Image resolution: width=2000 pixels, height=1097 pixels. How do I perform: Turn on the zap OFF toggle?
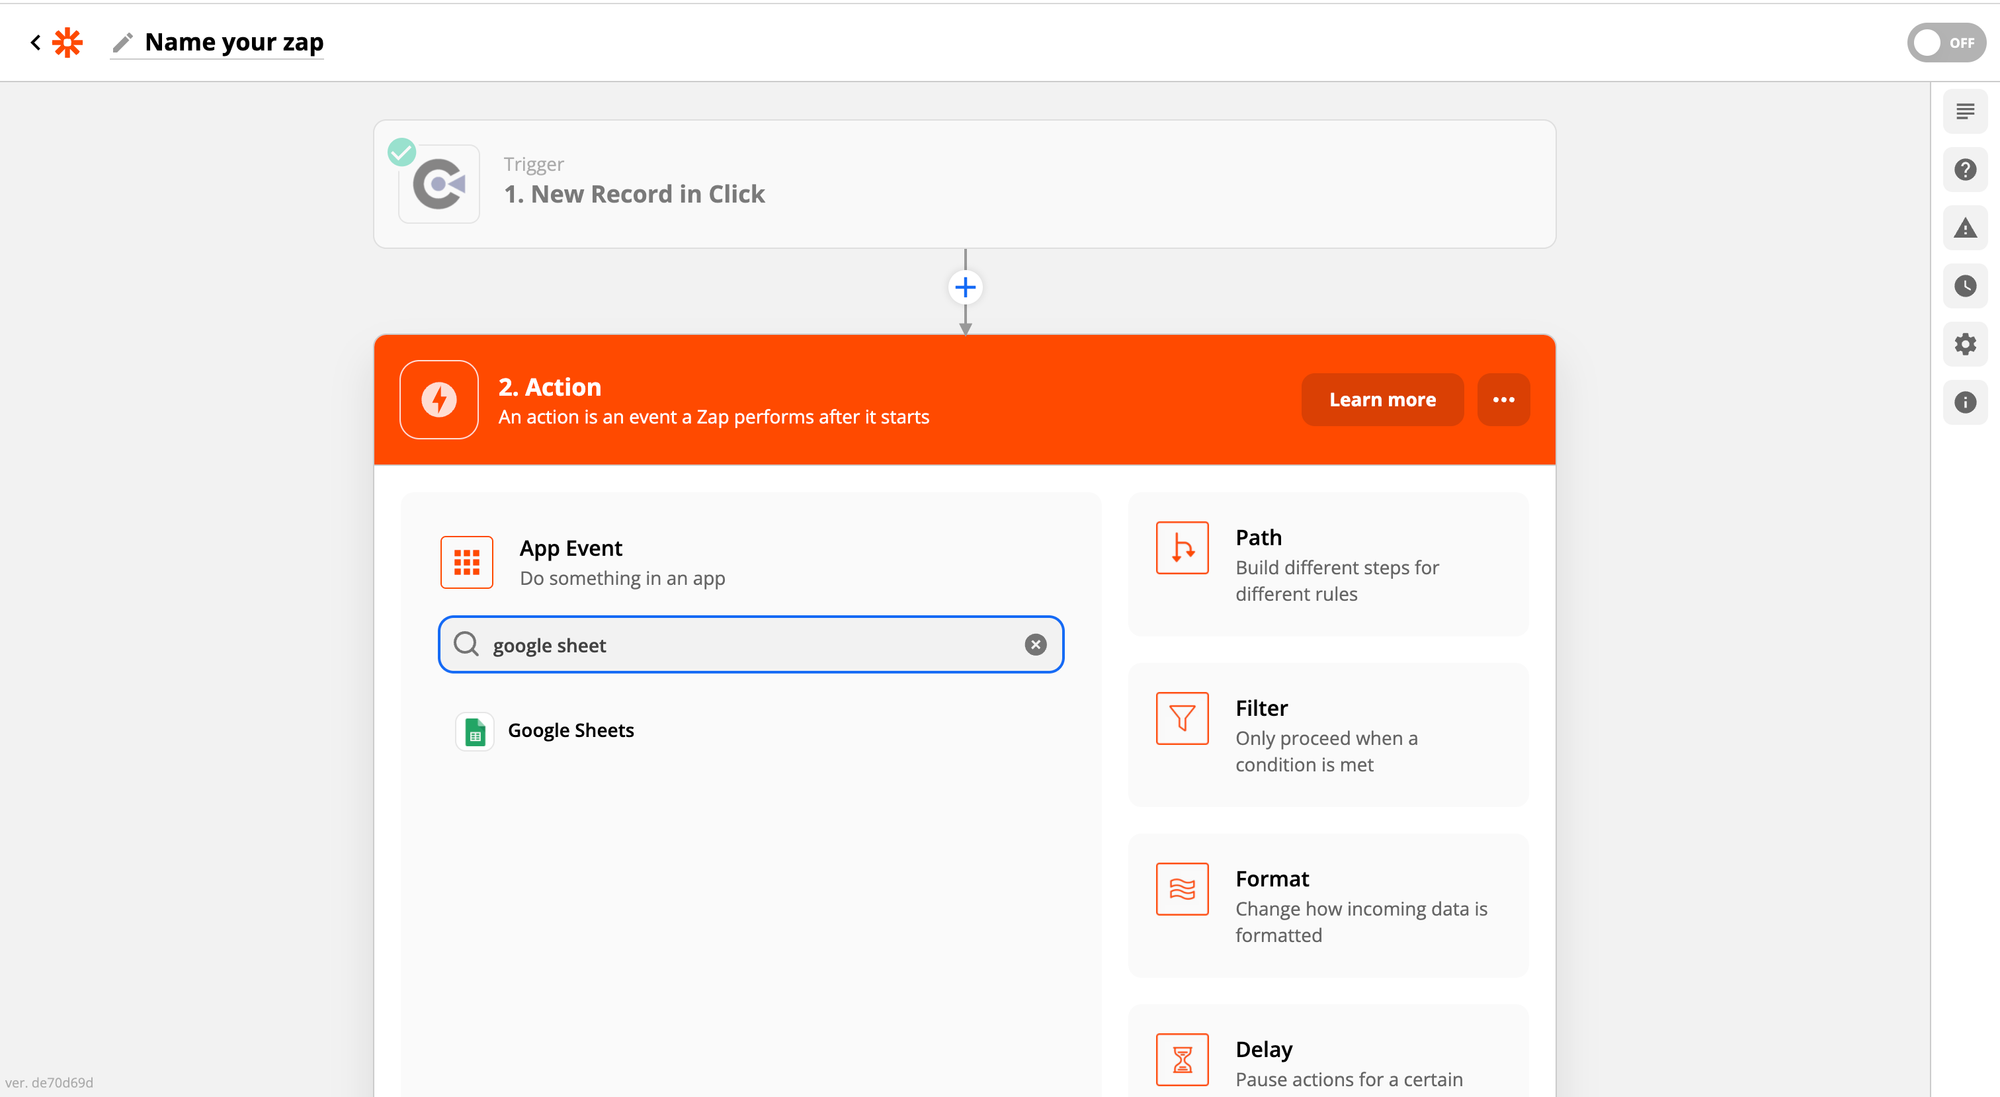click(x=1946, y=43)
